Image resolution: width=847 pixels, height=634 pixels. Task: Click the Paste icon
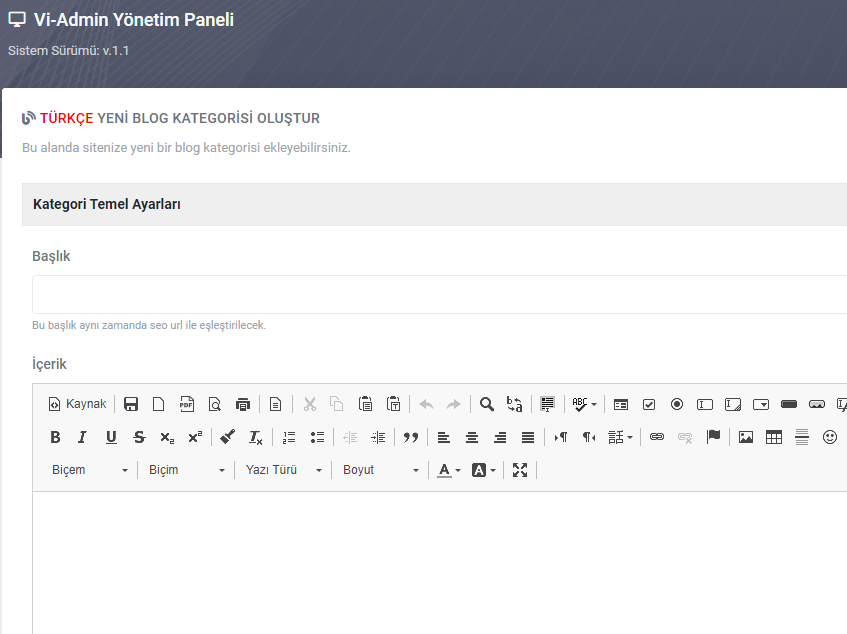pyautogui.click(x=366, y=404)
